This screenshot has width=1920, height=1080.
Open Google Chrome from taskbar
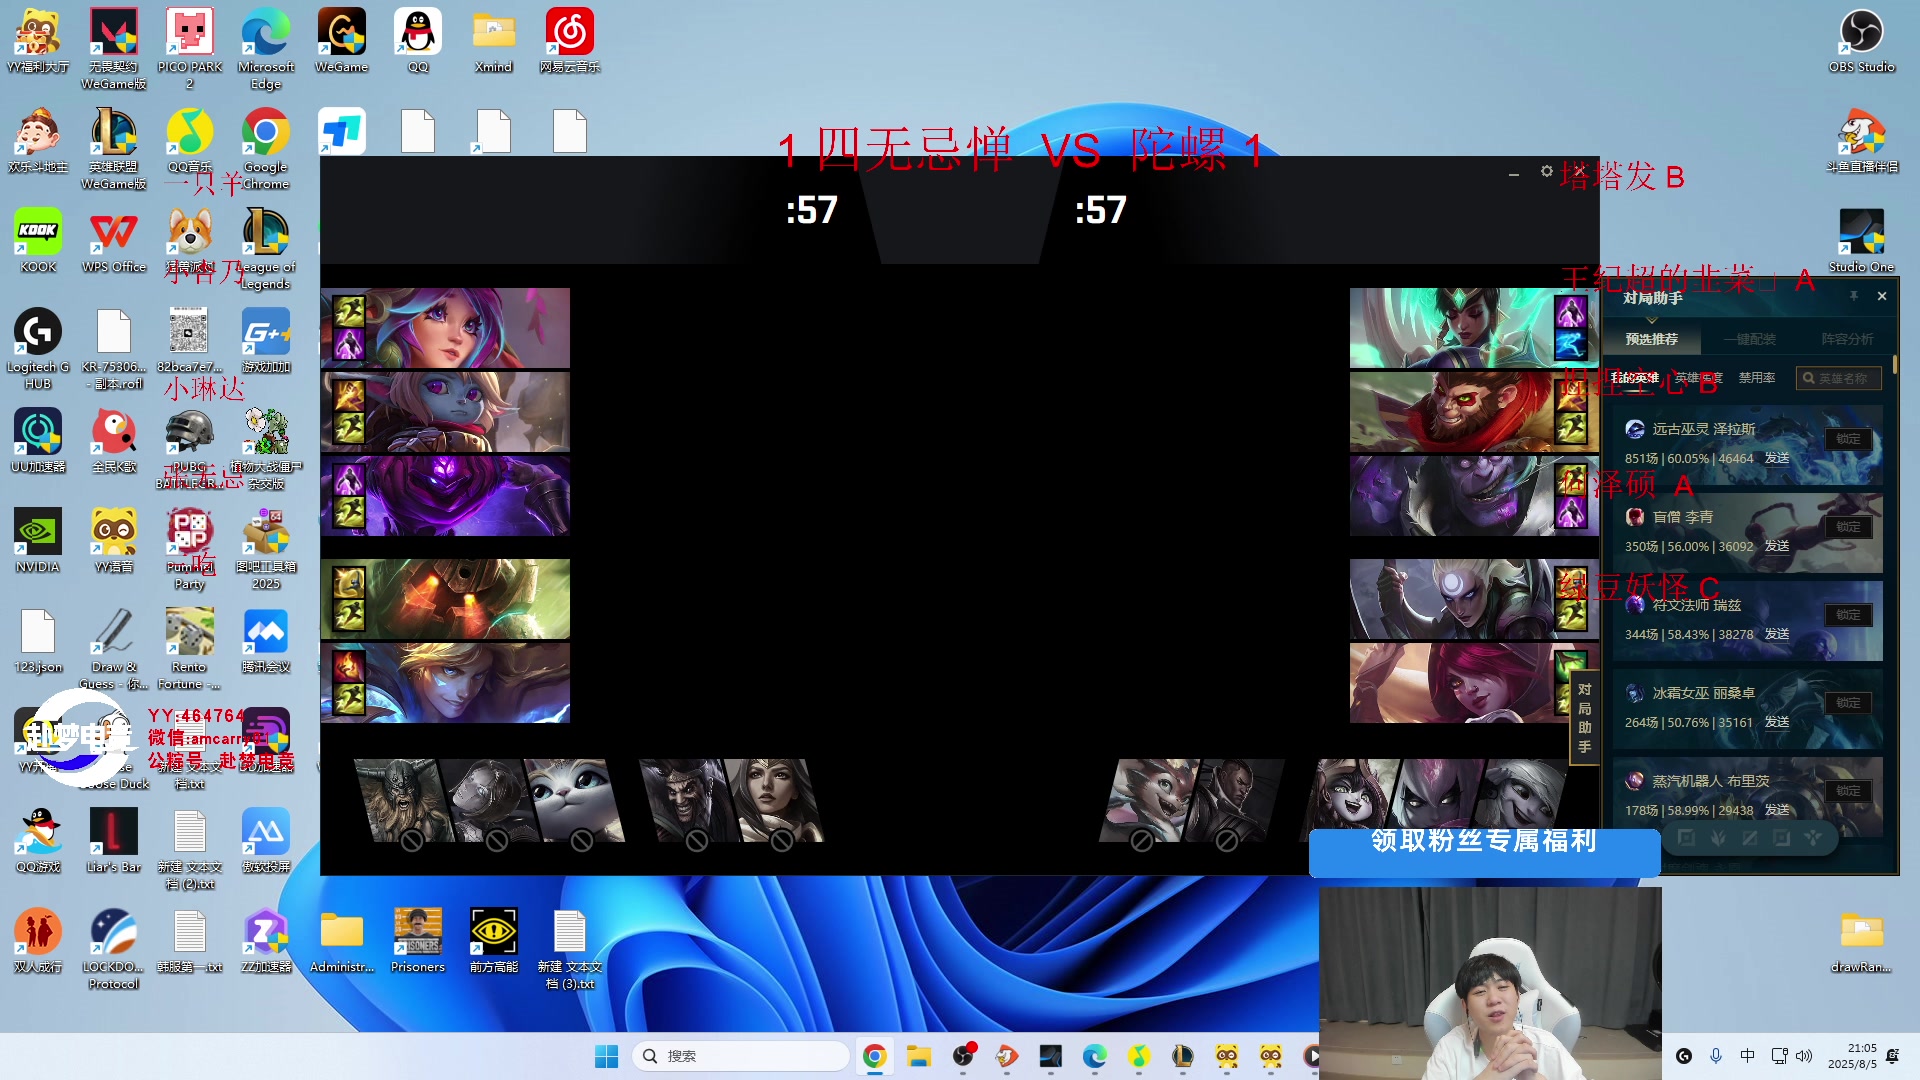pos(875,1056)
